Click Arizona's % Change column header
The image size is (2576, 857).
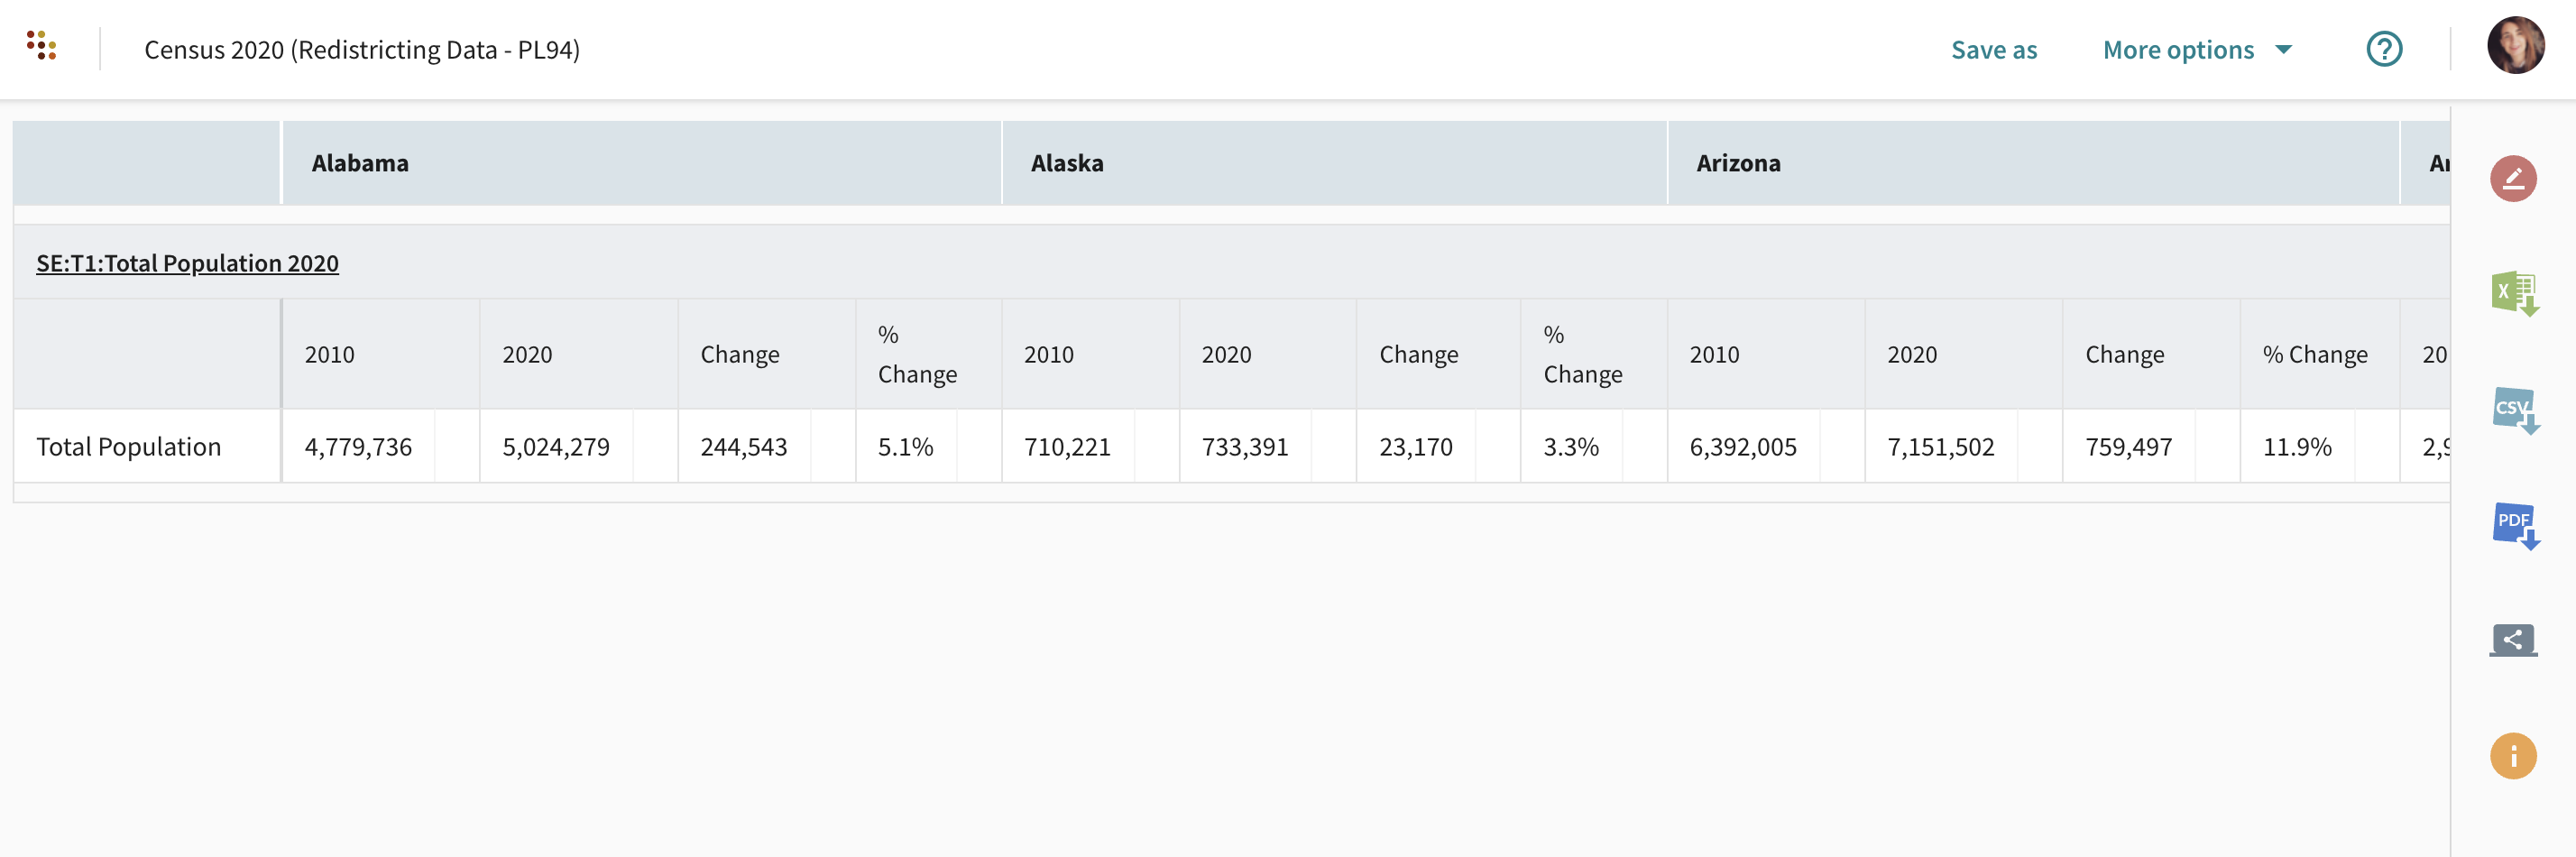(x=2314, y=355)
